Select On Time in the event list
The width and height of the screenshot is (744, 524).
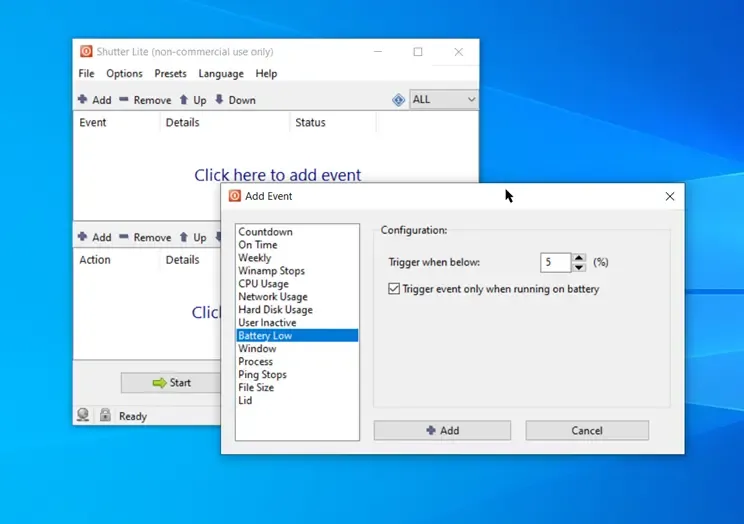click(297, 245)
